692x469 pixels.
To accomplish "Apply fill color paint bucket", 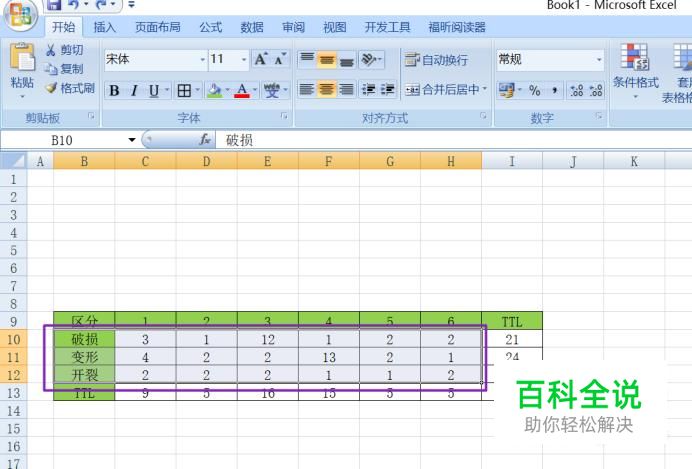I will [214, 91].
